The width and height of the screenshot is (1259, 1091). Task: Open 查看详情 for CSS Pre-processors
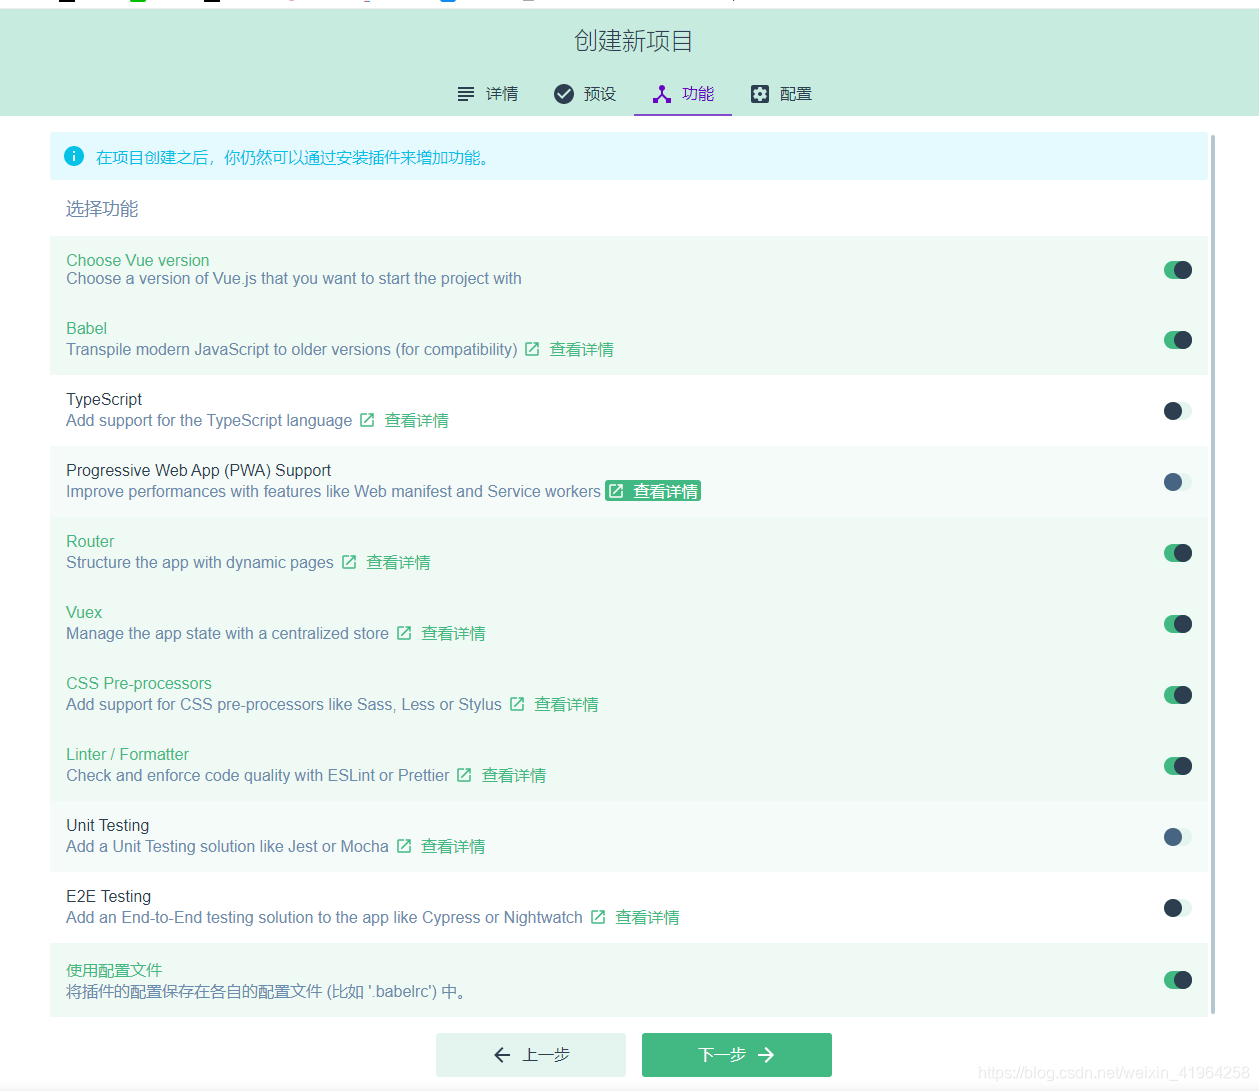(x=565, y=704)
